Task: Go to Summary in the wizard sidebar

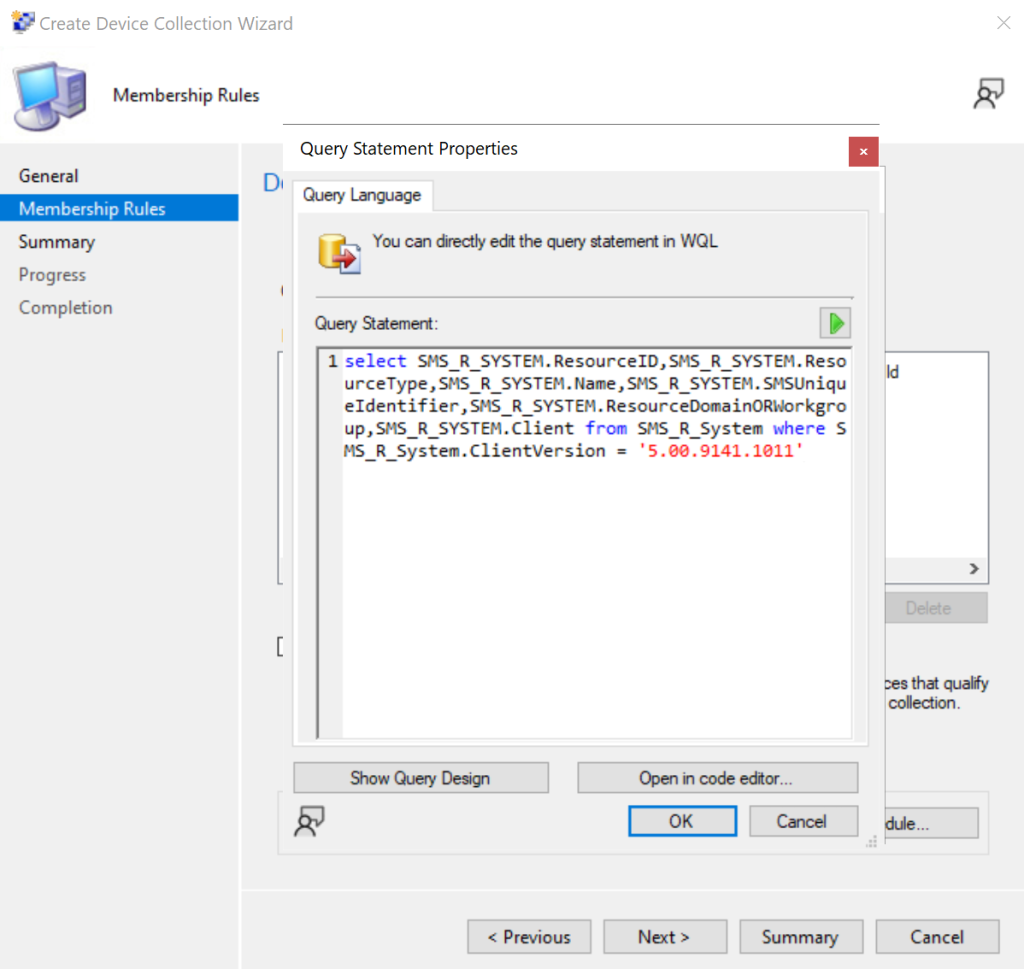Action: 57,242
